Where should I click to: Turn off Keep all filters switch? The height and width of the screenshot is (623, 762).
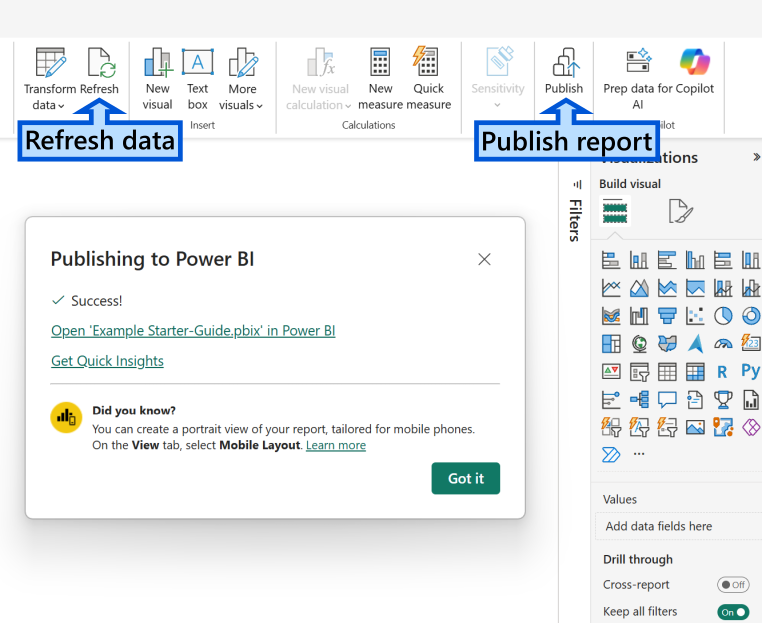[733, 612]
